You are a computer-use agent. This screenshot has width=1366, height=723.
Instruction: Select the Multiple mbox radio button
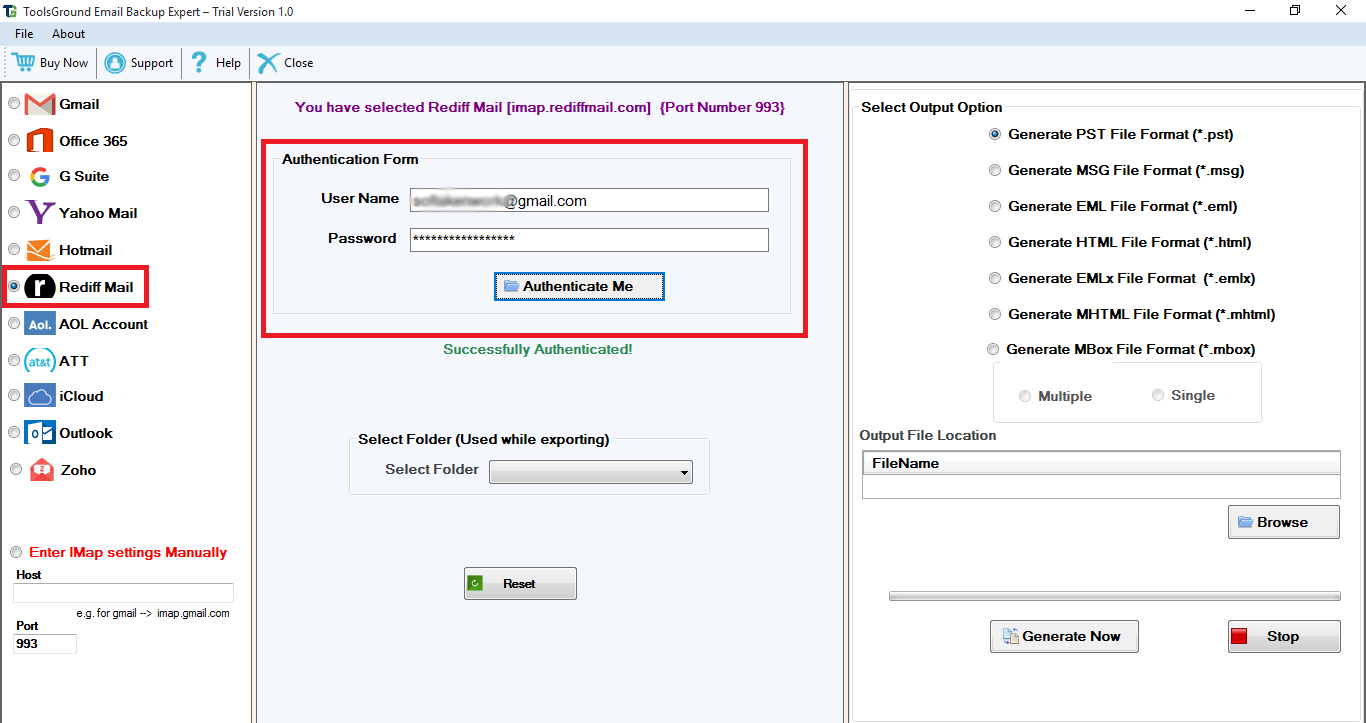[1025, 396]
